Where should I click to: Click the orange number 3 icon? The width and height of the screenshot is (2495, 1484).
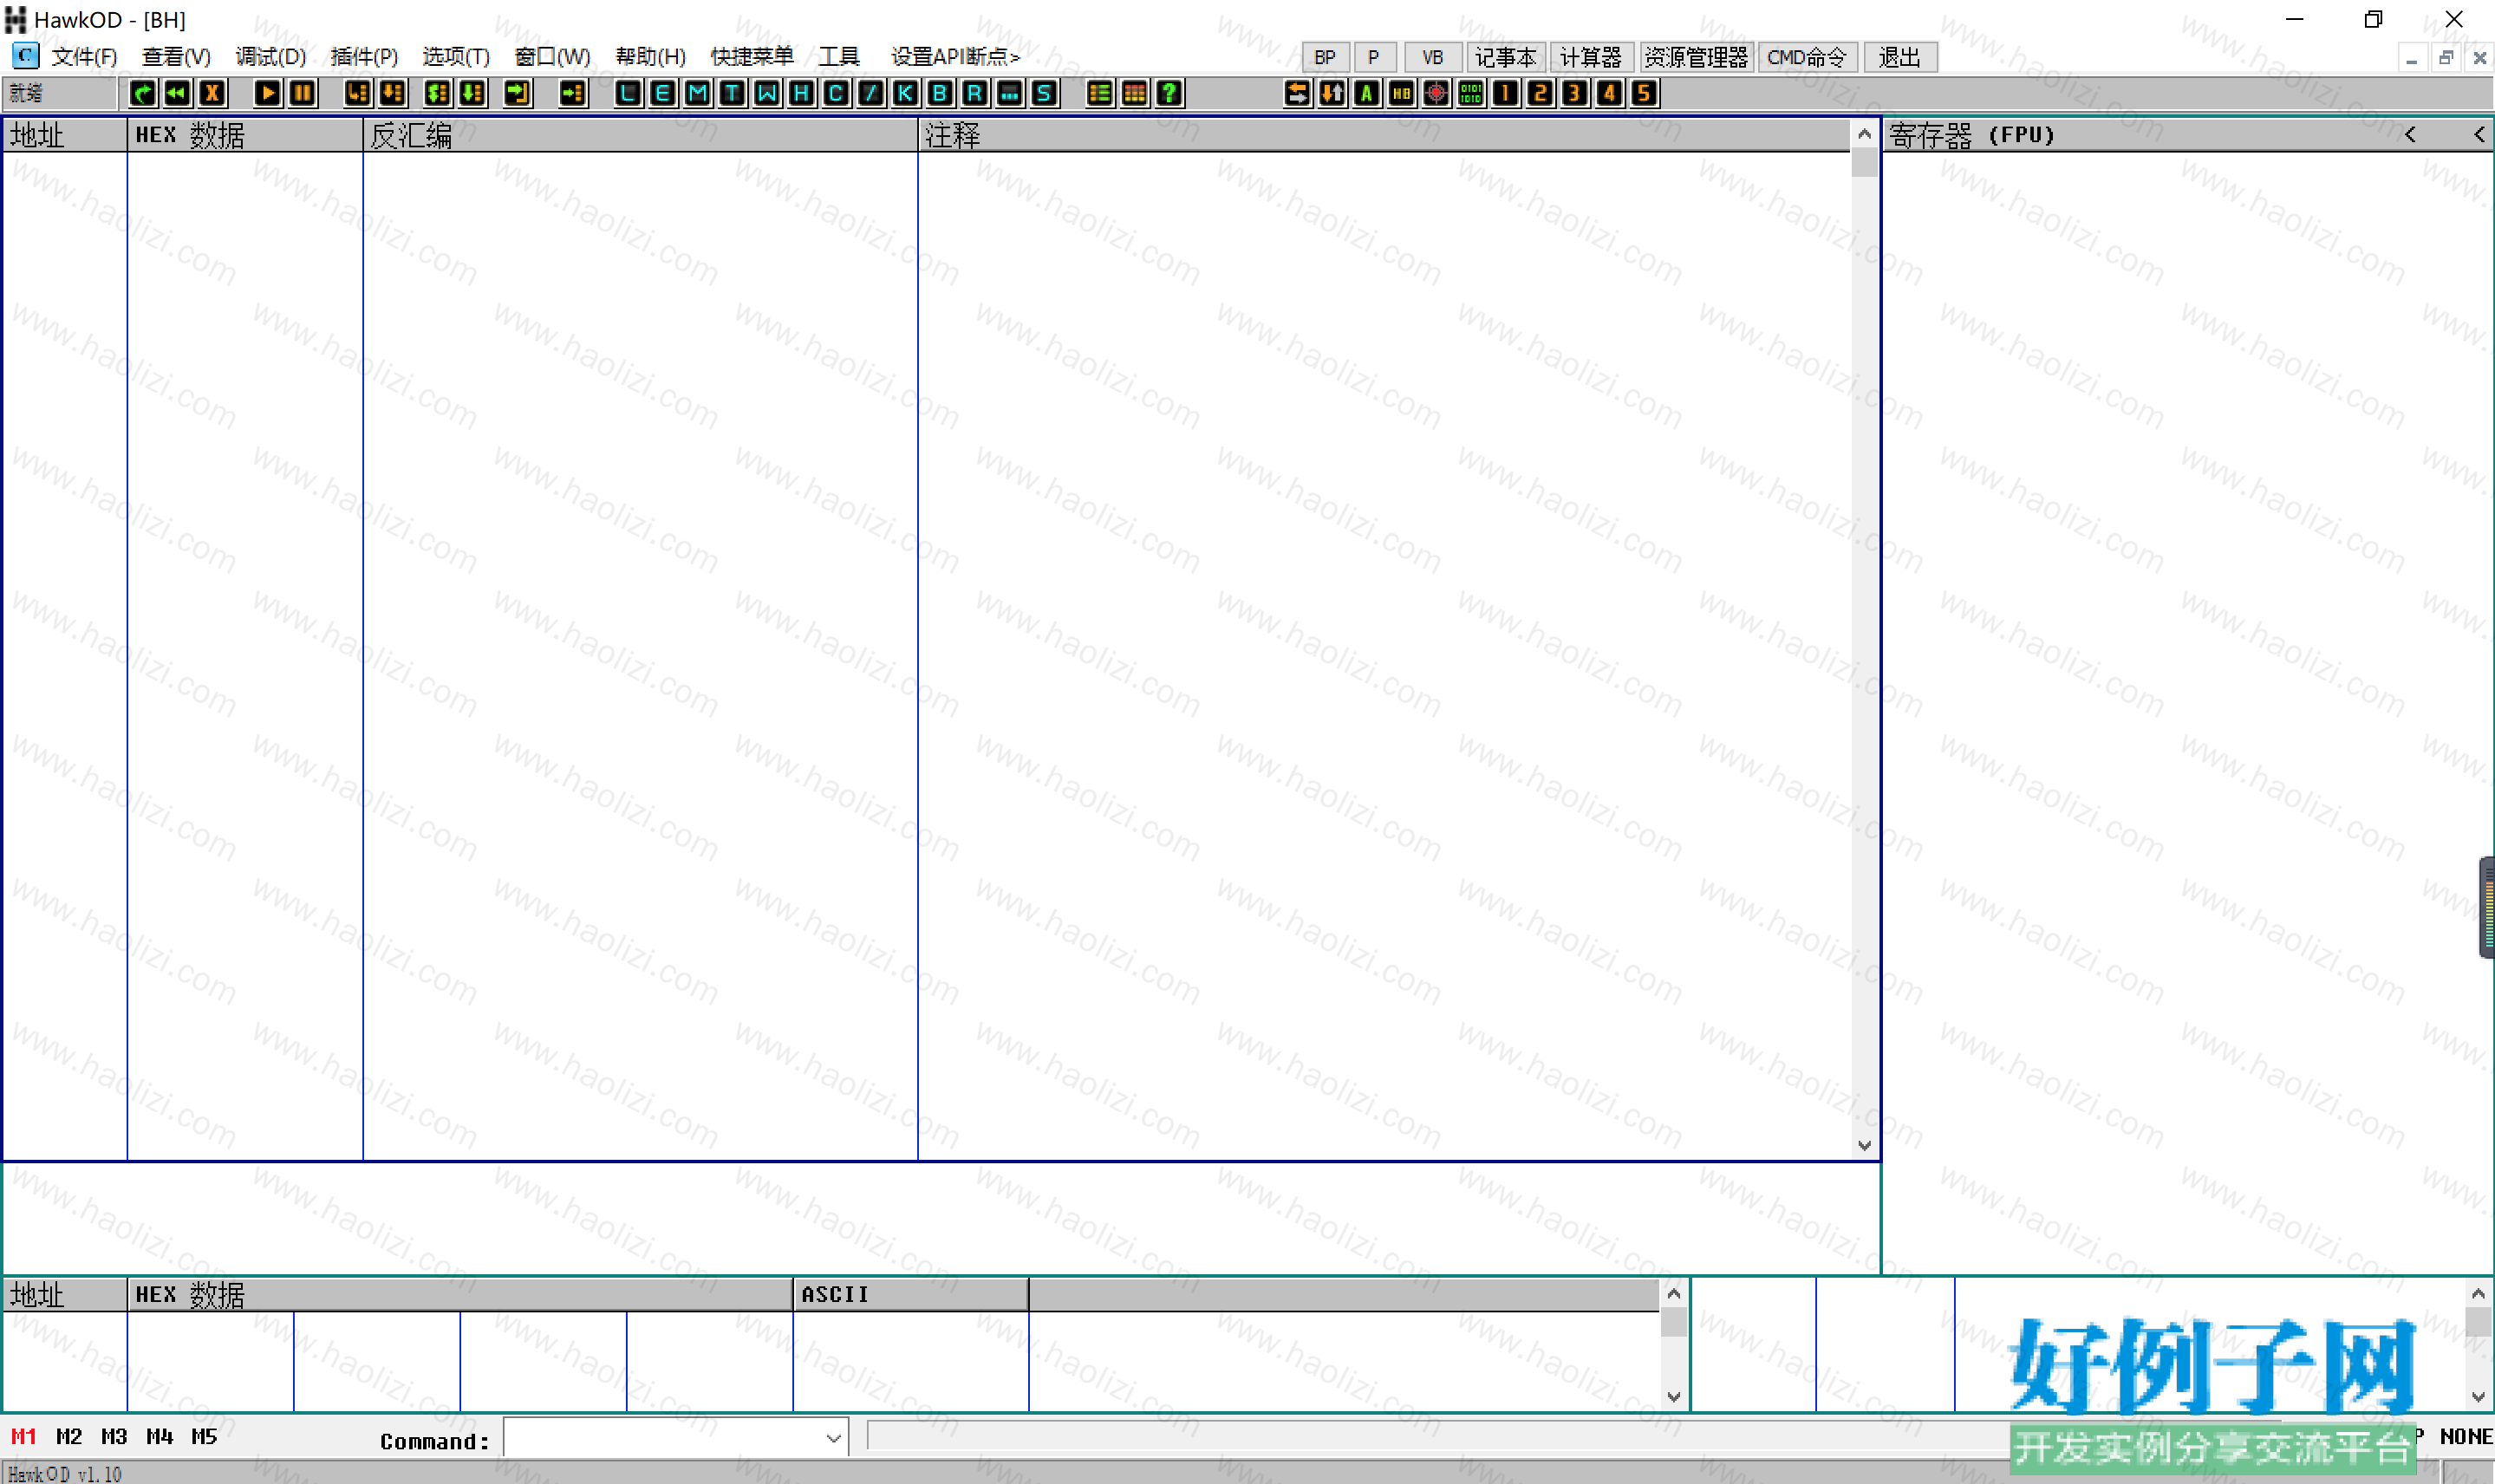pos(1575,94)
